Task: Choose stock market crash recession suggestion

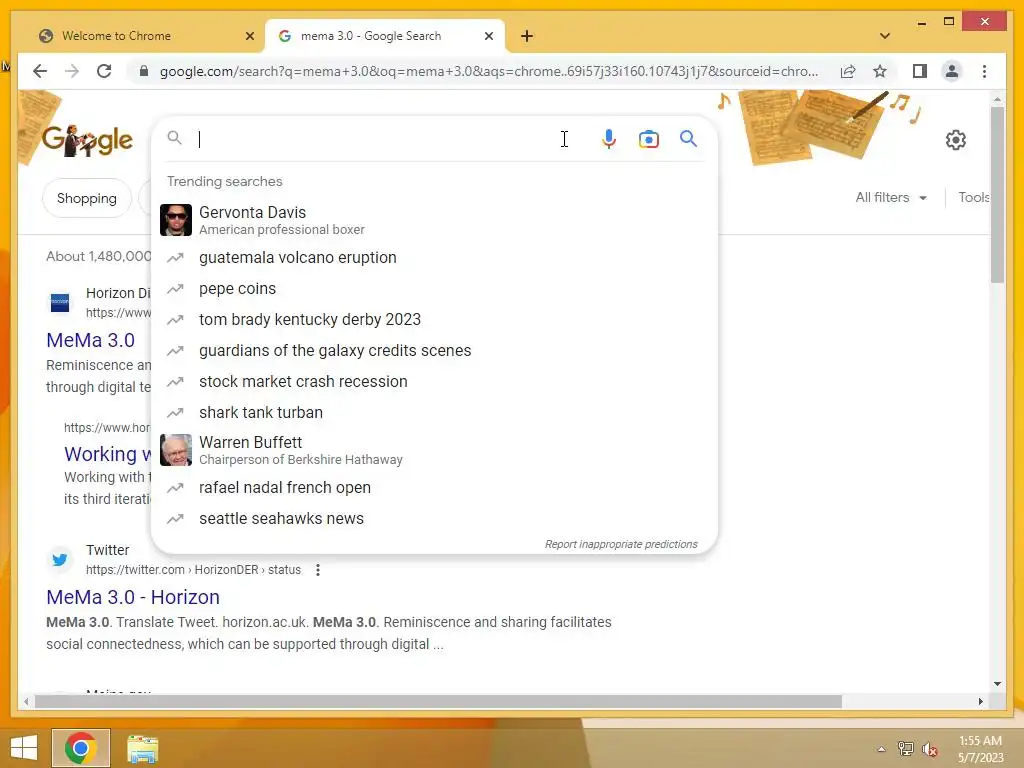Action: click(434, 381)
